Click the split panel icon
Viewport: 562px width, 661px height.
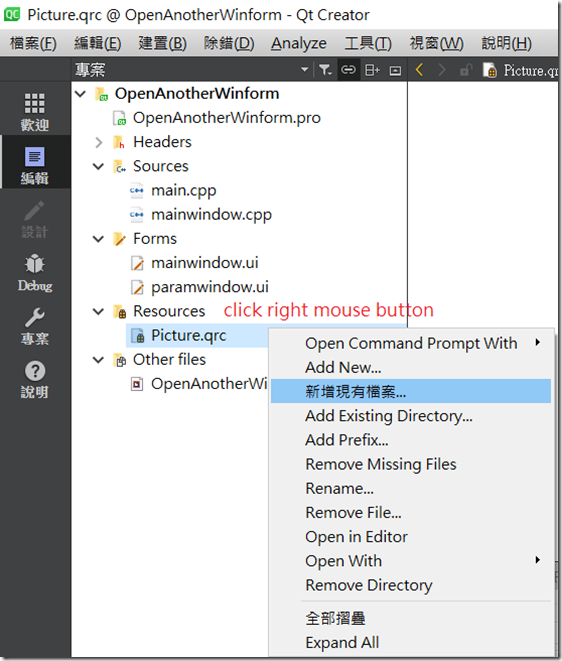tap(372, 70)
